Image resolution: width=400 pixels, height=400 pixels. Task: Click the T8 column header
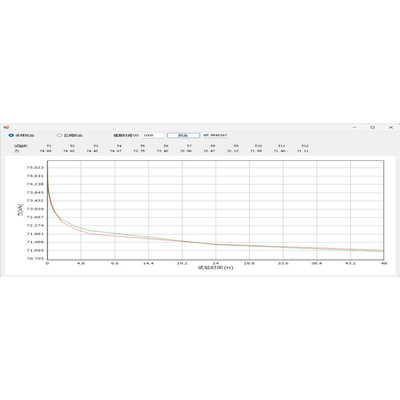pyautogui.click(x=213, y=146)
